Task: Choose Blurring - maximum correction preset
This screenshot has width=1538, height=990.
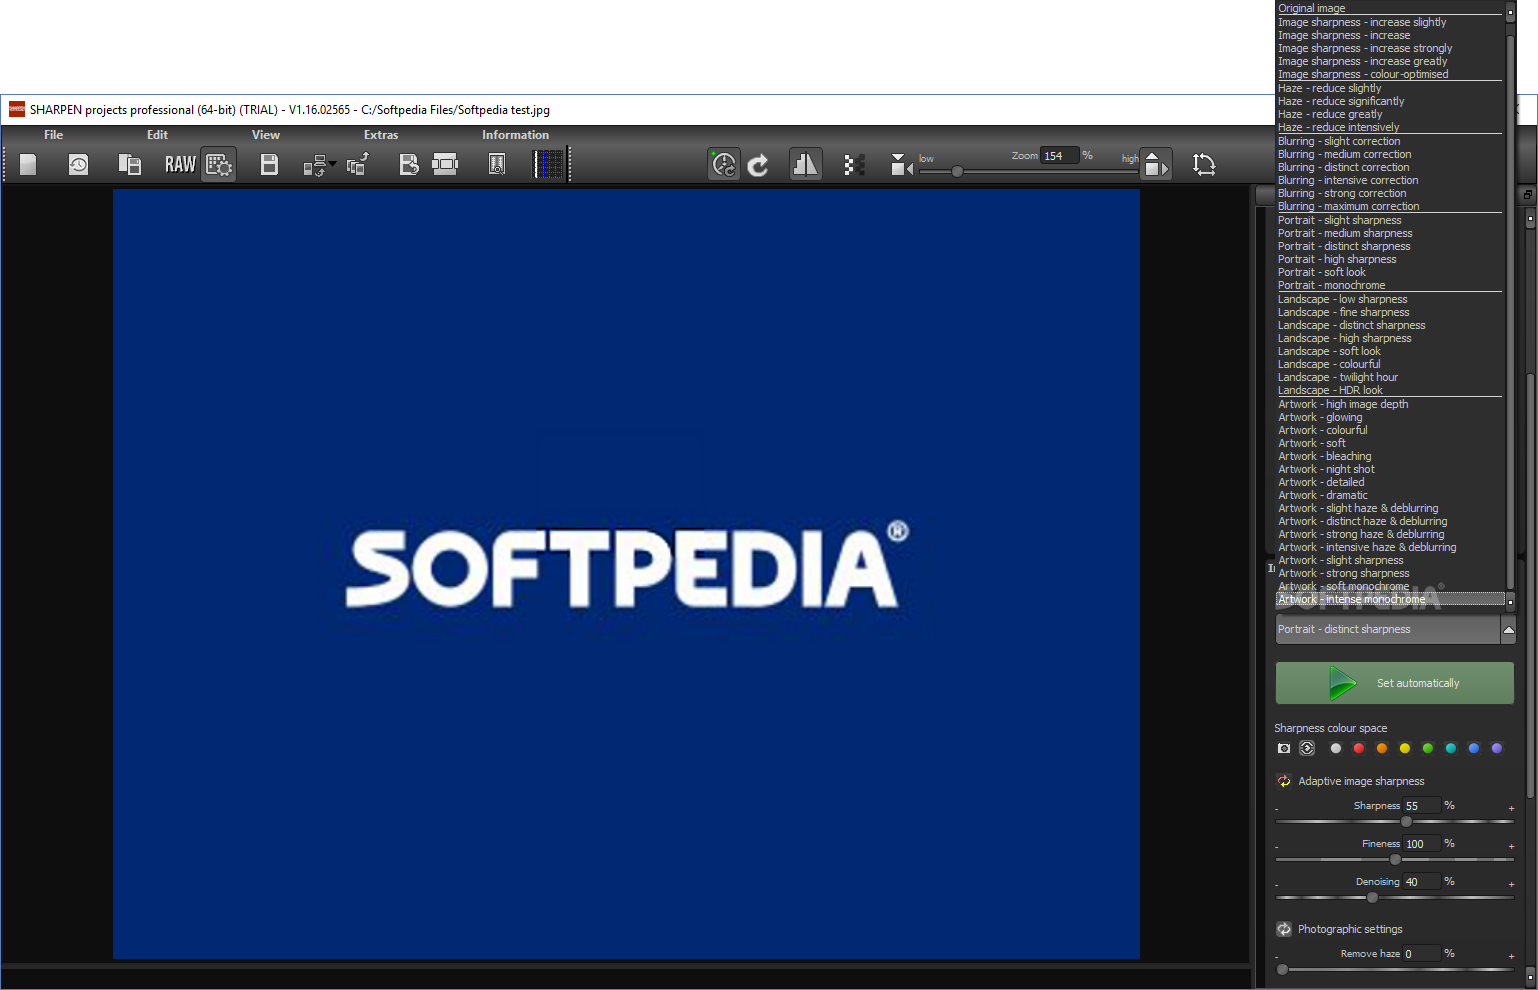Action: (1389, 206)
